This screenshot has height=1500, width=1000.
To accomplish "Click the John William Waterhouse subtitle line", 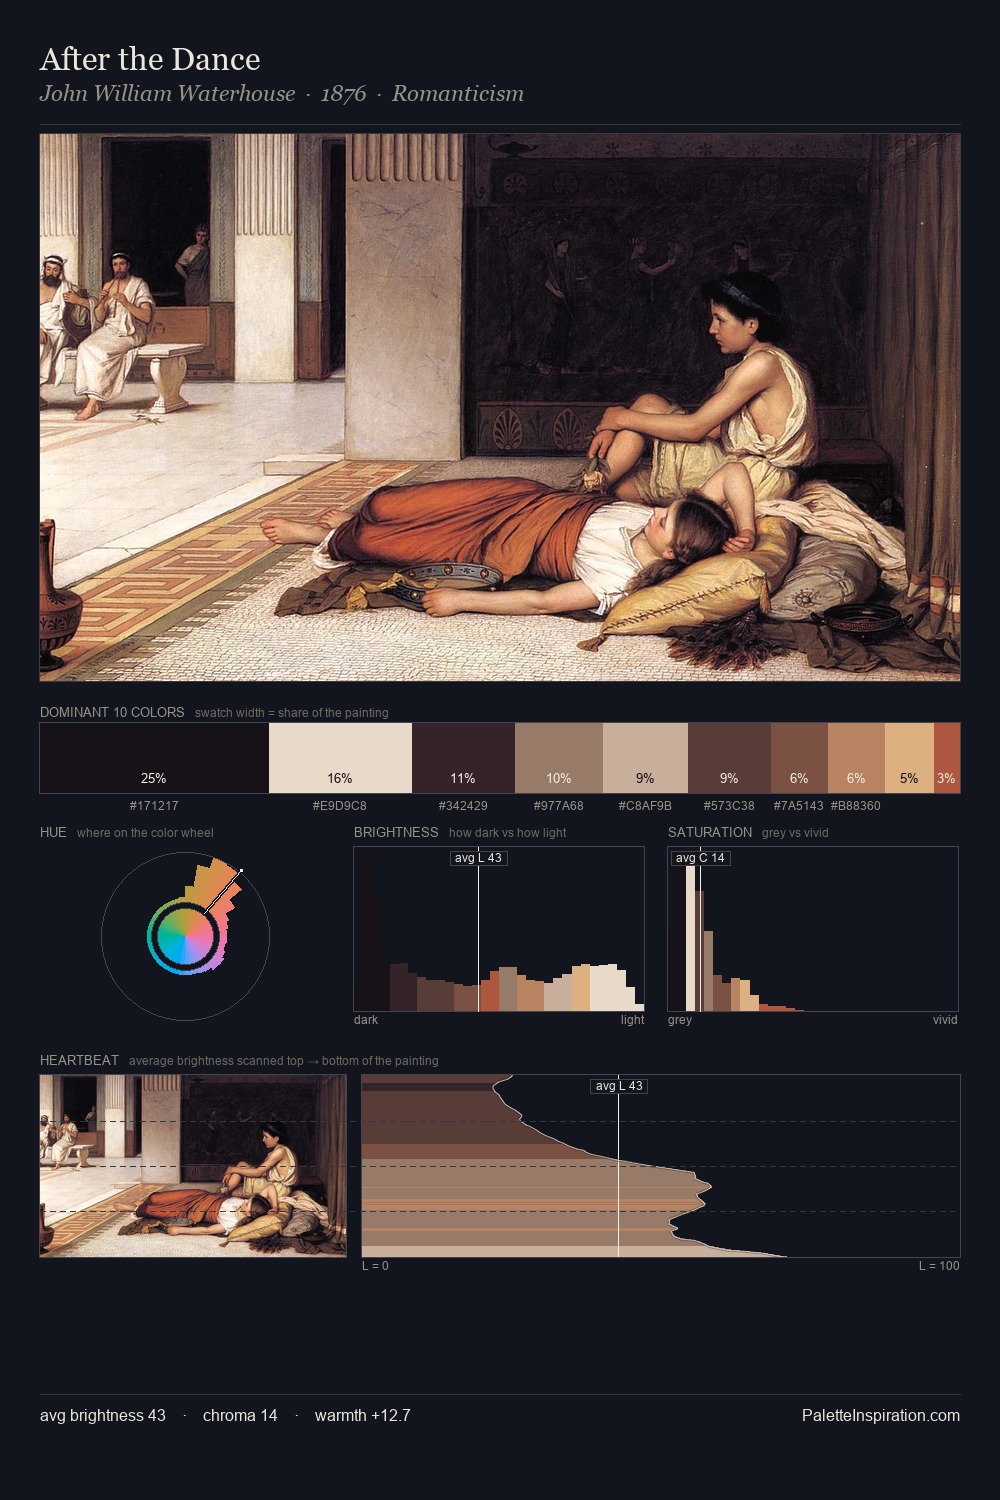I will click(x=282, y=94).
